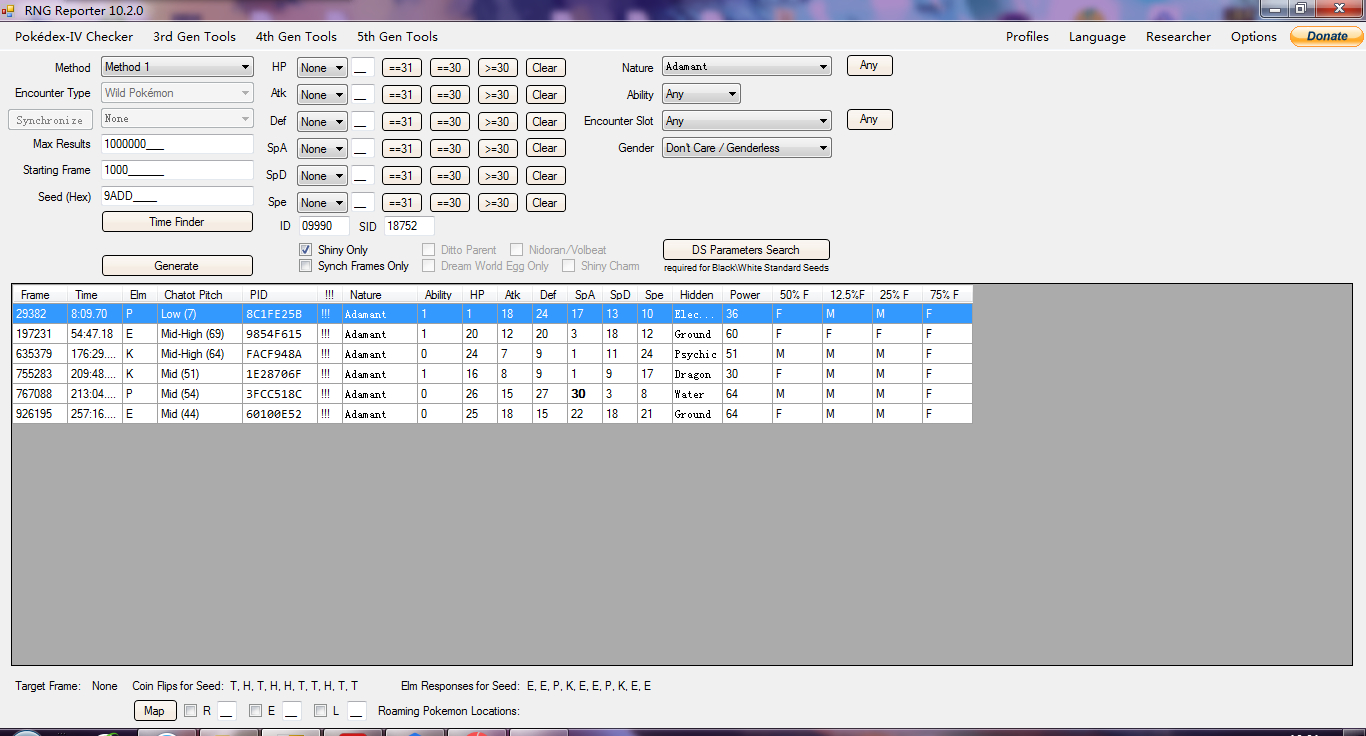The height and width of the screenshot is (736, 1366).
Task: Open the 3rd Gen Tools menu
Action: point(194,36)
